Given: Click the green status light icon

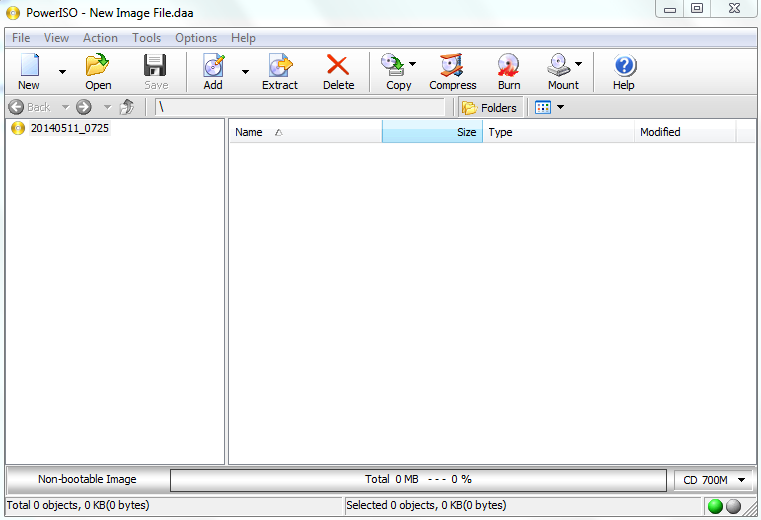Looking at the screenshot, I should point(715,506).
